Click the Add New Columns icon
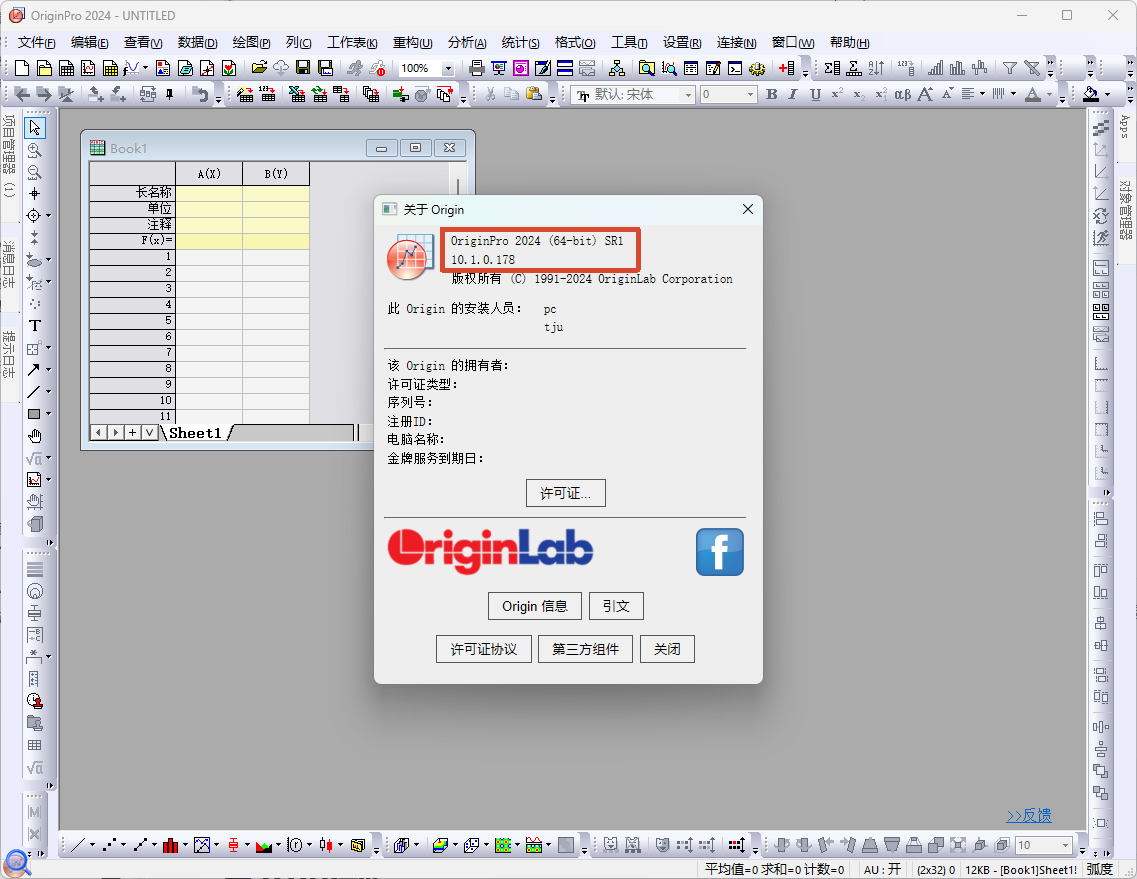 pos(786,68)
